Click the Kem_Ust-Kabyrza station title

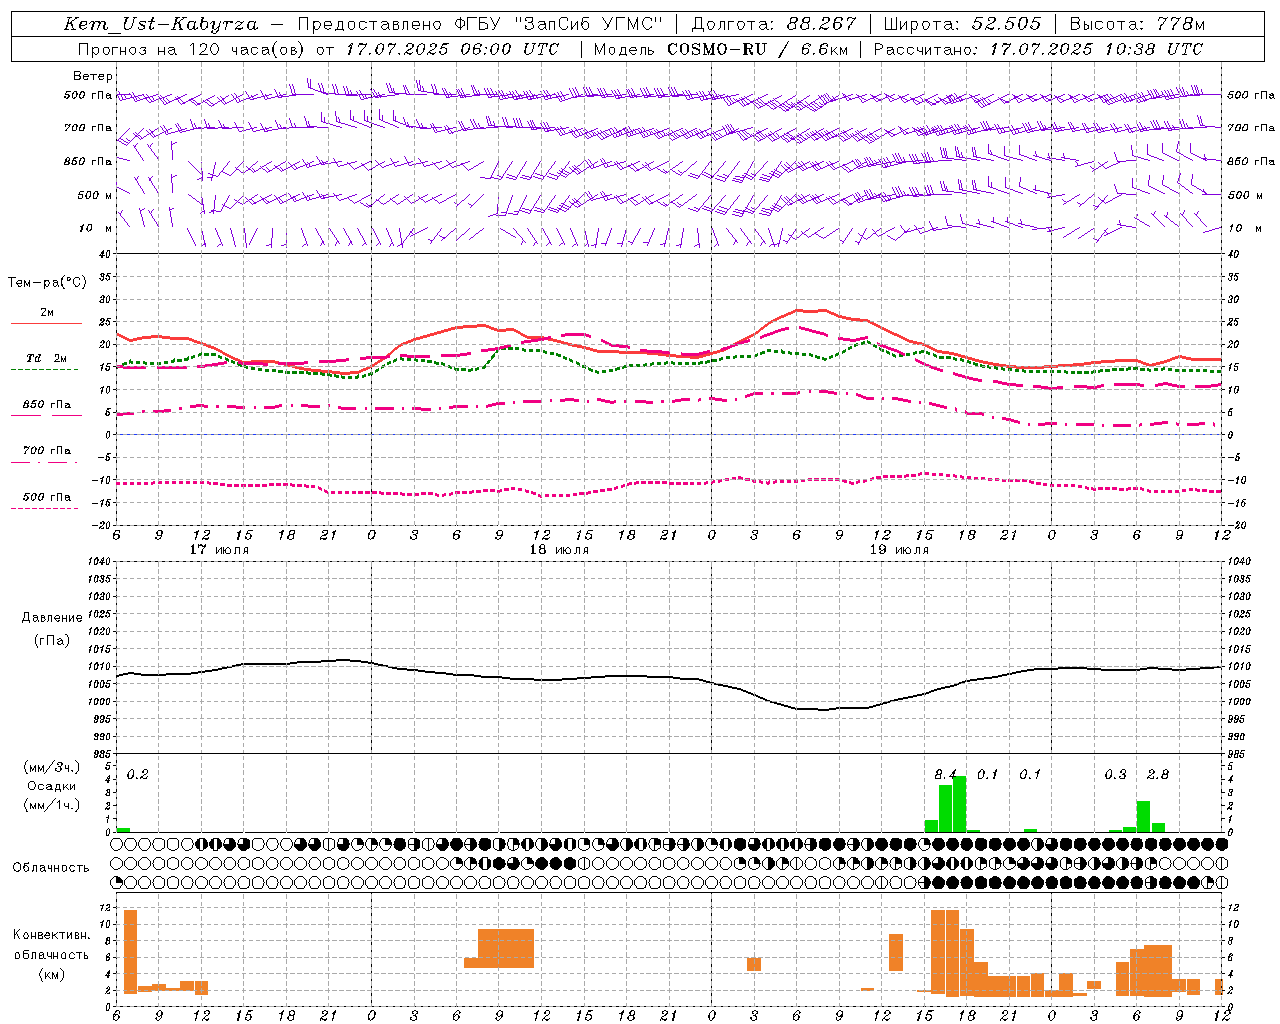coord(161,24)
